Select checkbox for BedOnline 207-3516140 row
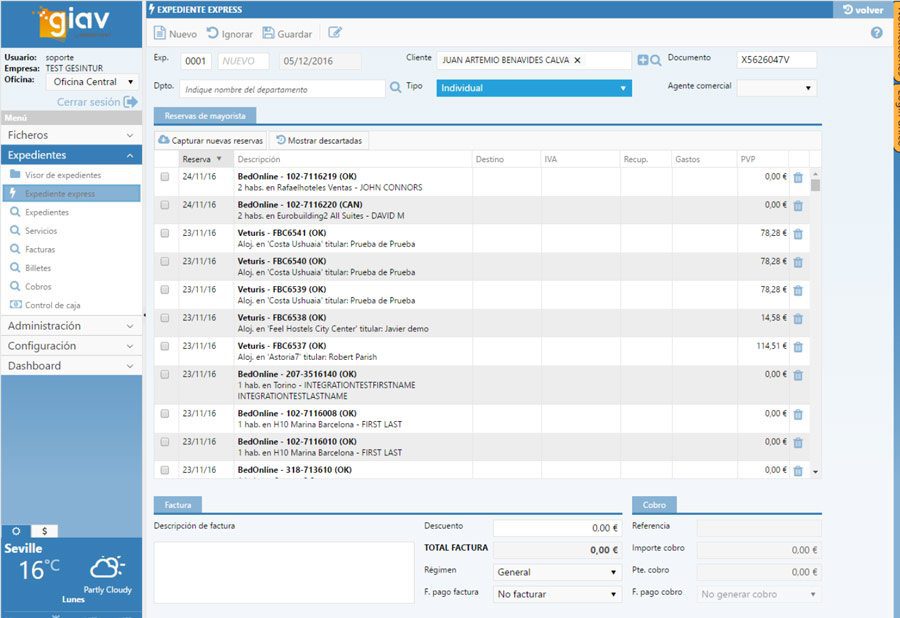 (165, 375)
